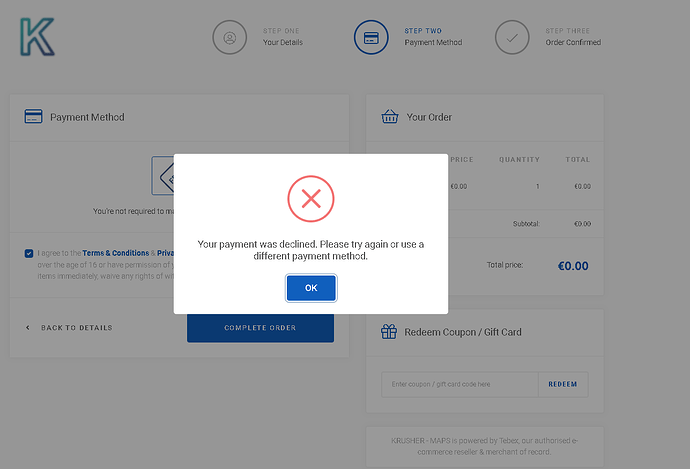Click the Step Three checkmark circle icon
This screenshot has height=469, width=690.
click(512, 37)
